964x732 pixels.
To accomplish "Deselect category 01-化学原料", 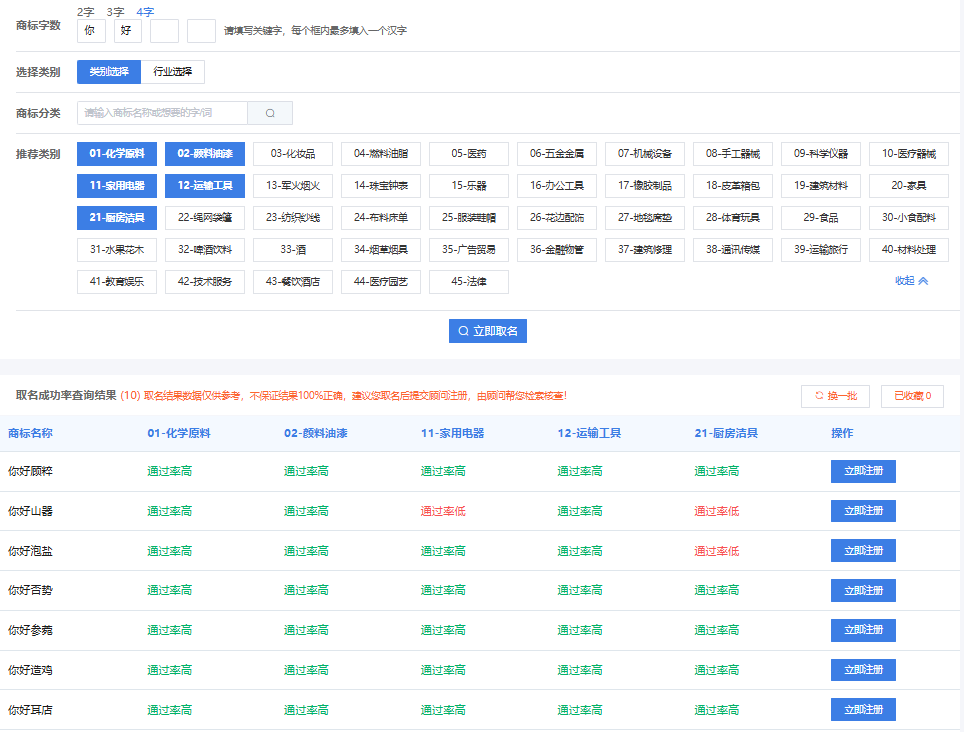I will [x=117, y=154].
